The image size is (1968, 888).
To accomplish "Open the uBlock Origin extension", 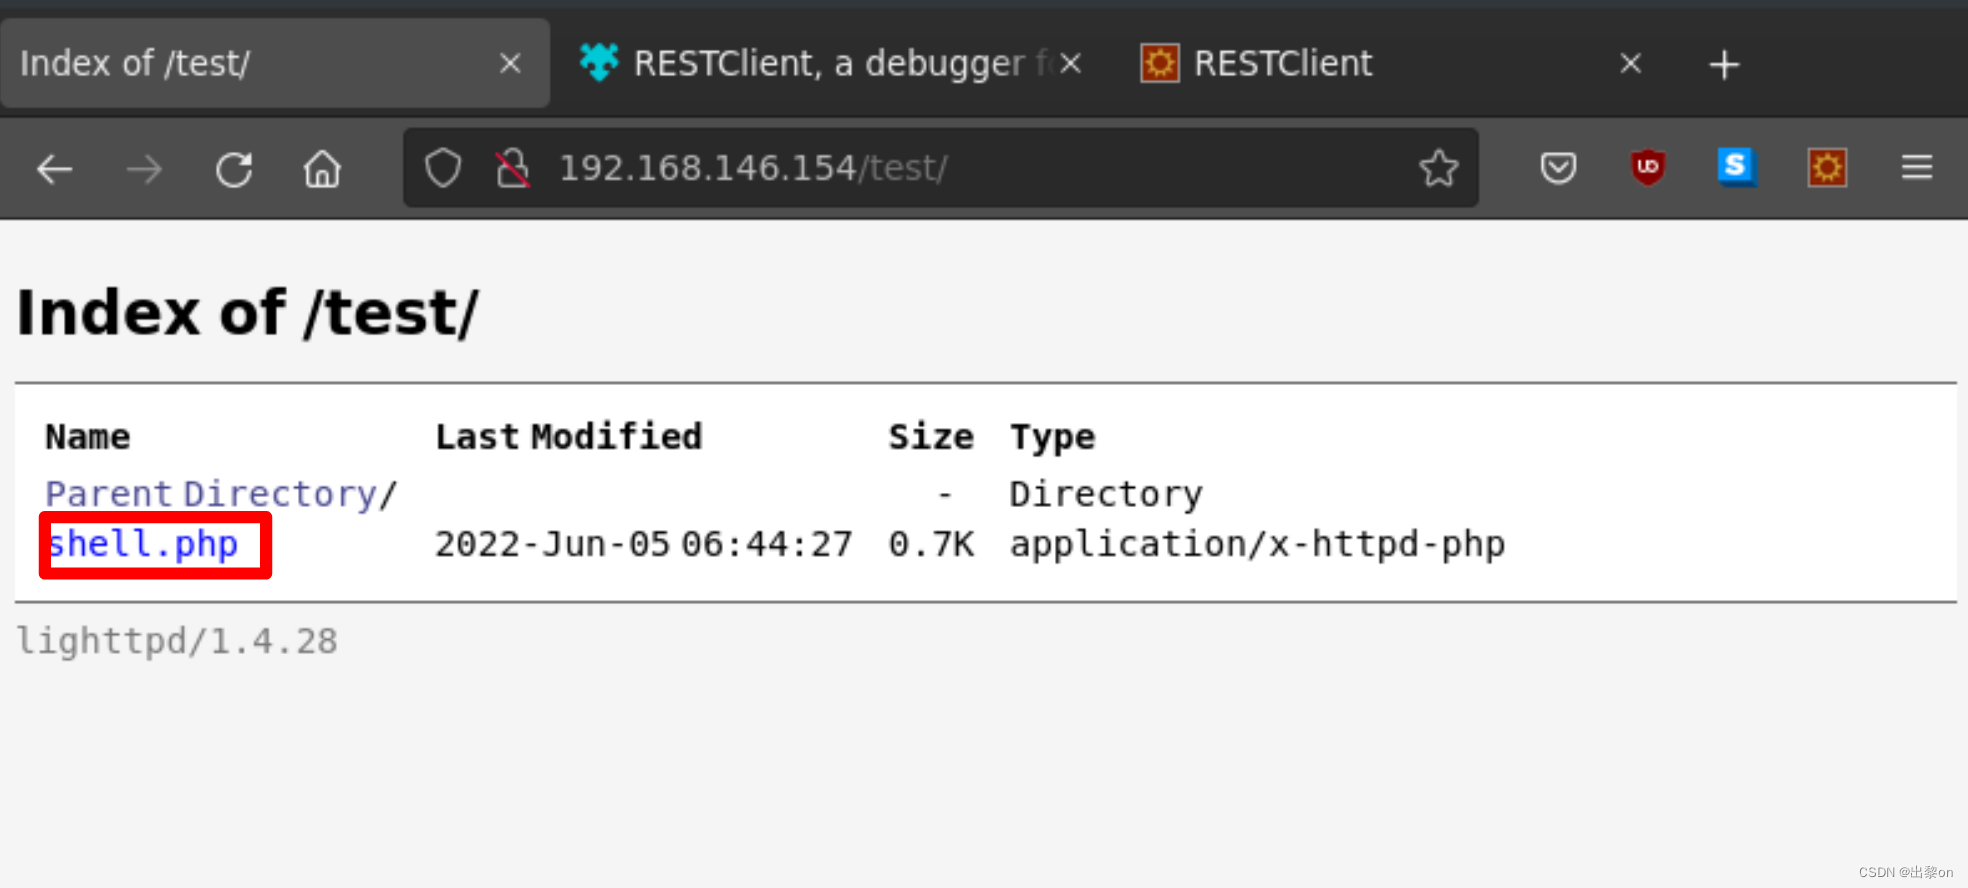I will [x=1648, y=167].
